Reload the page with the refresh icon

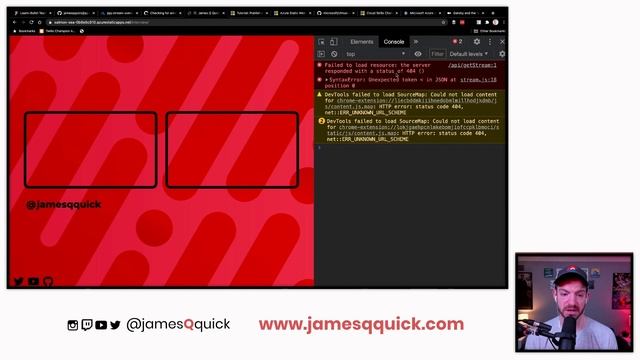(x=31, y=22)
